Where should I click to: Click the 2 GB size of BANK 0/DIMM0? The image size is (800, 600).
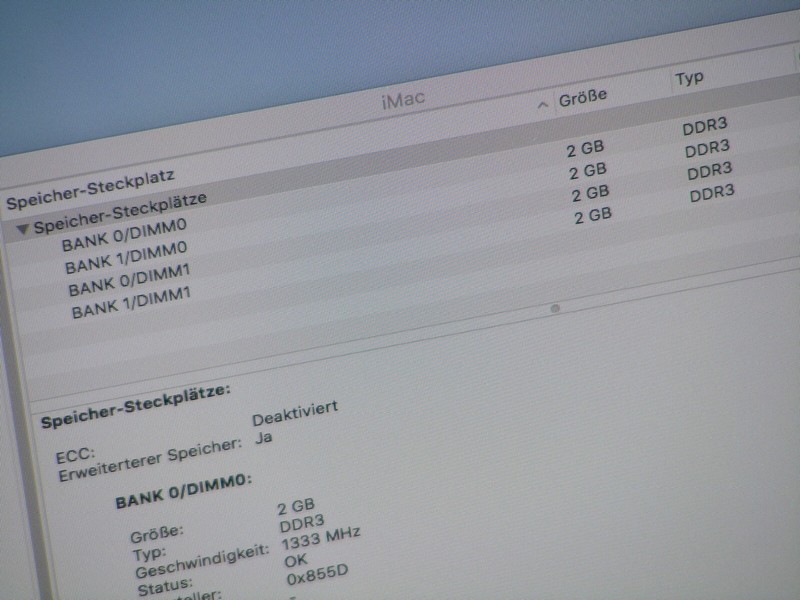585,148
